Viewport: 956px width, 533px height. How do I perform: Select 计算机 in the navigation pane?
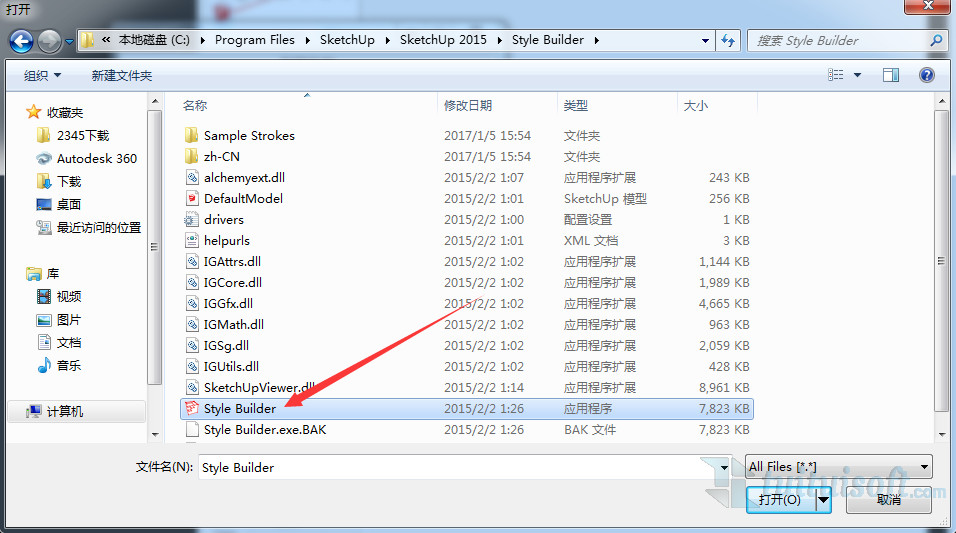coord(65,411)
